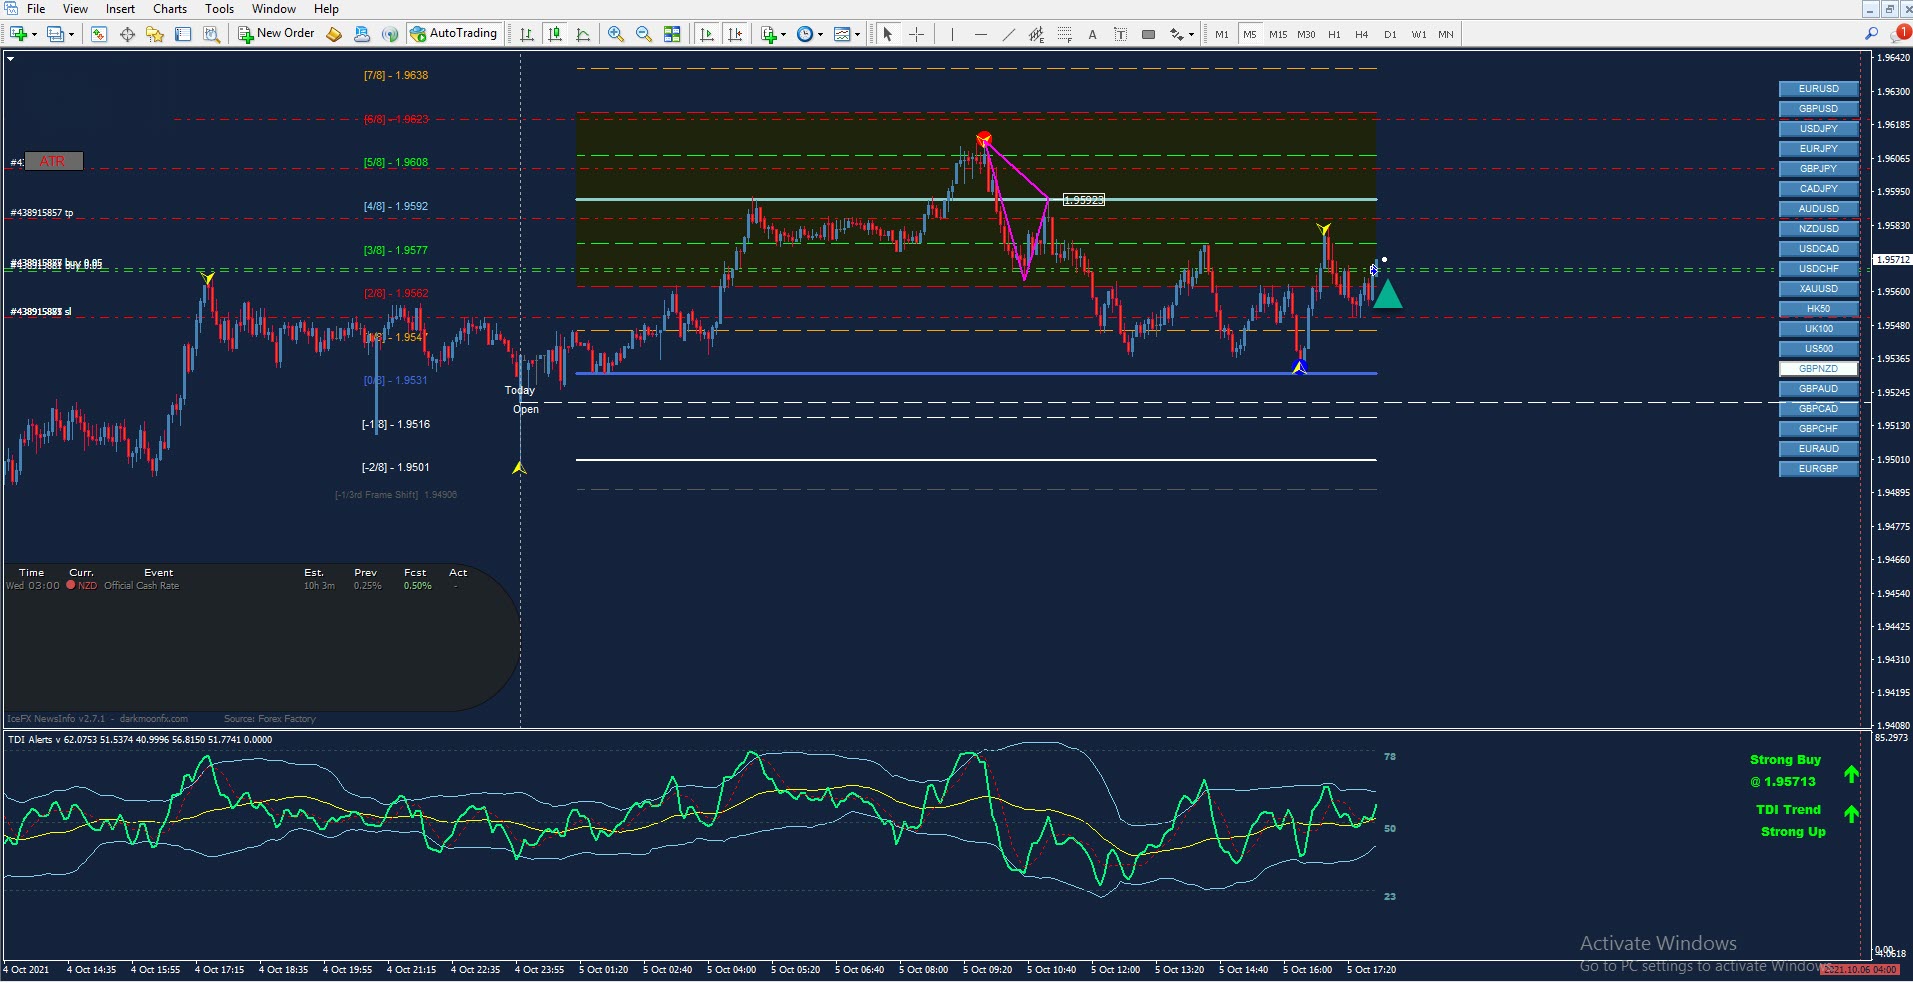Image resolution: width=1913 pixels, height=983 pixels.
Task: Toggle chart auto scroll
Action: [707, 34]
